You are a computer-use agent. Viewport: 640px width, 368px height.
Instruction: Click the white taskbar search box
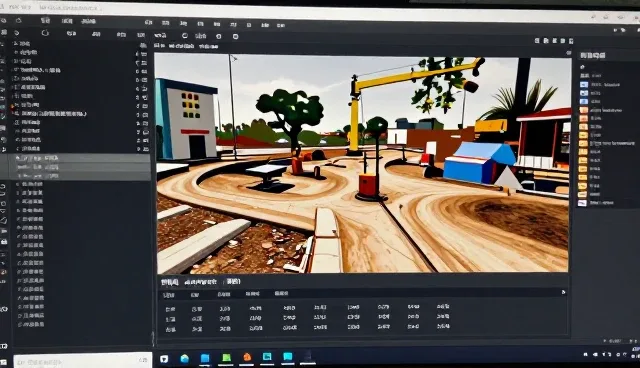(x=83, y=361)
